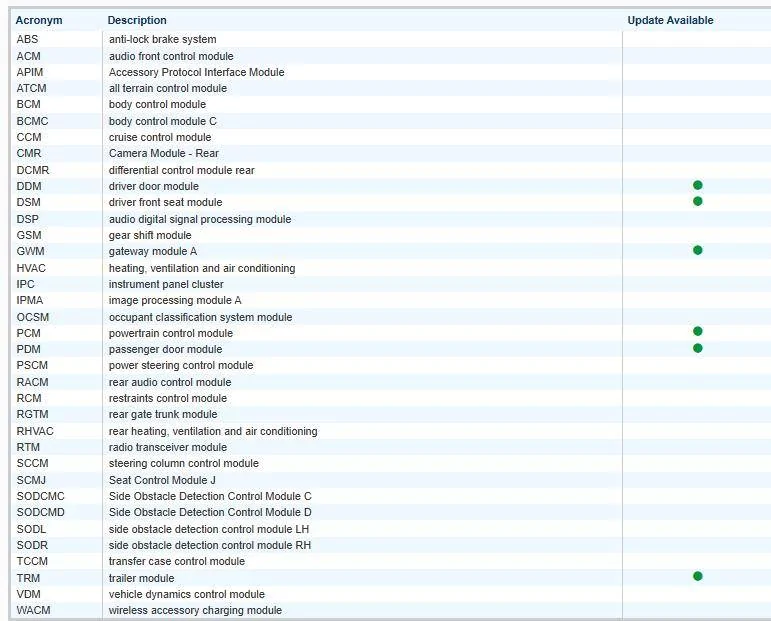Screen dimensions: 771x621
Task: Click the GWM gateway module update dot
Action: 697,250
